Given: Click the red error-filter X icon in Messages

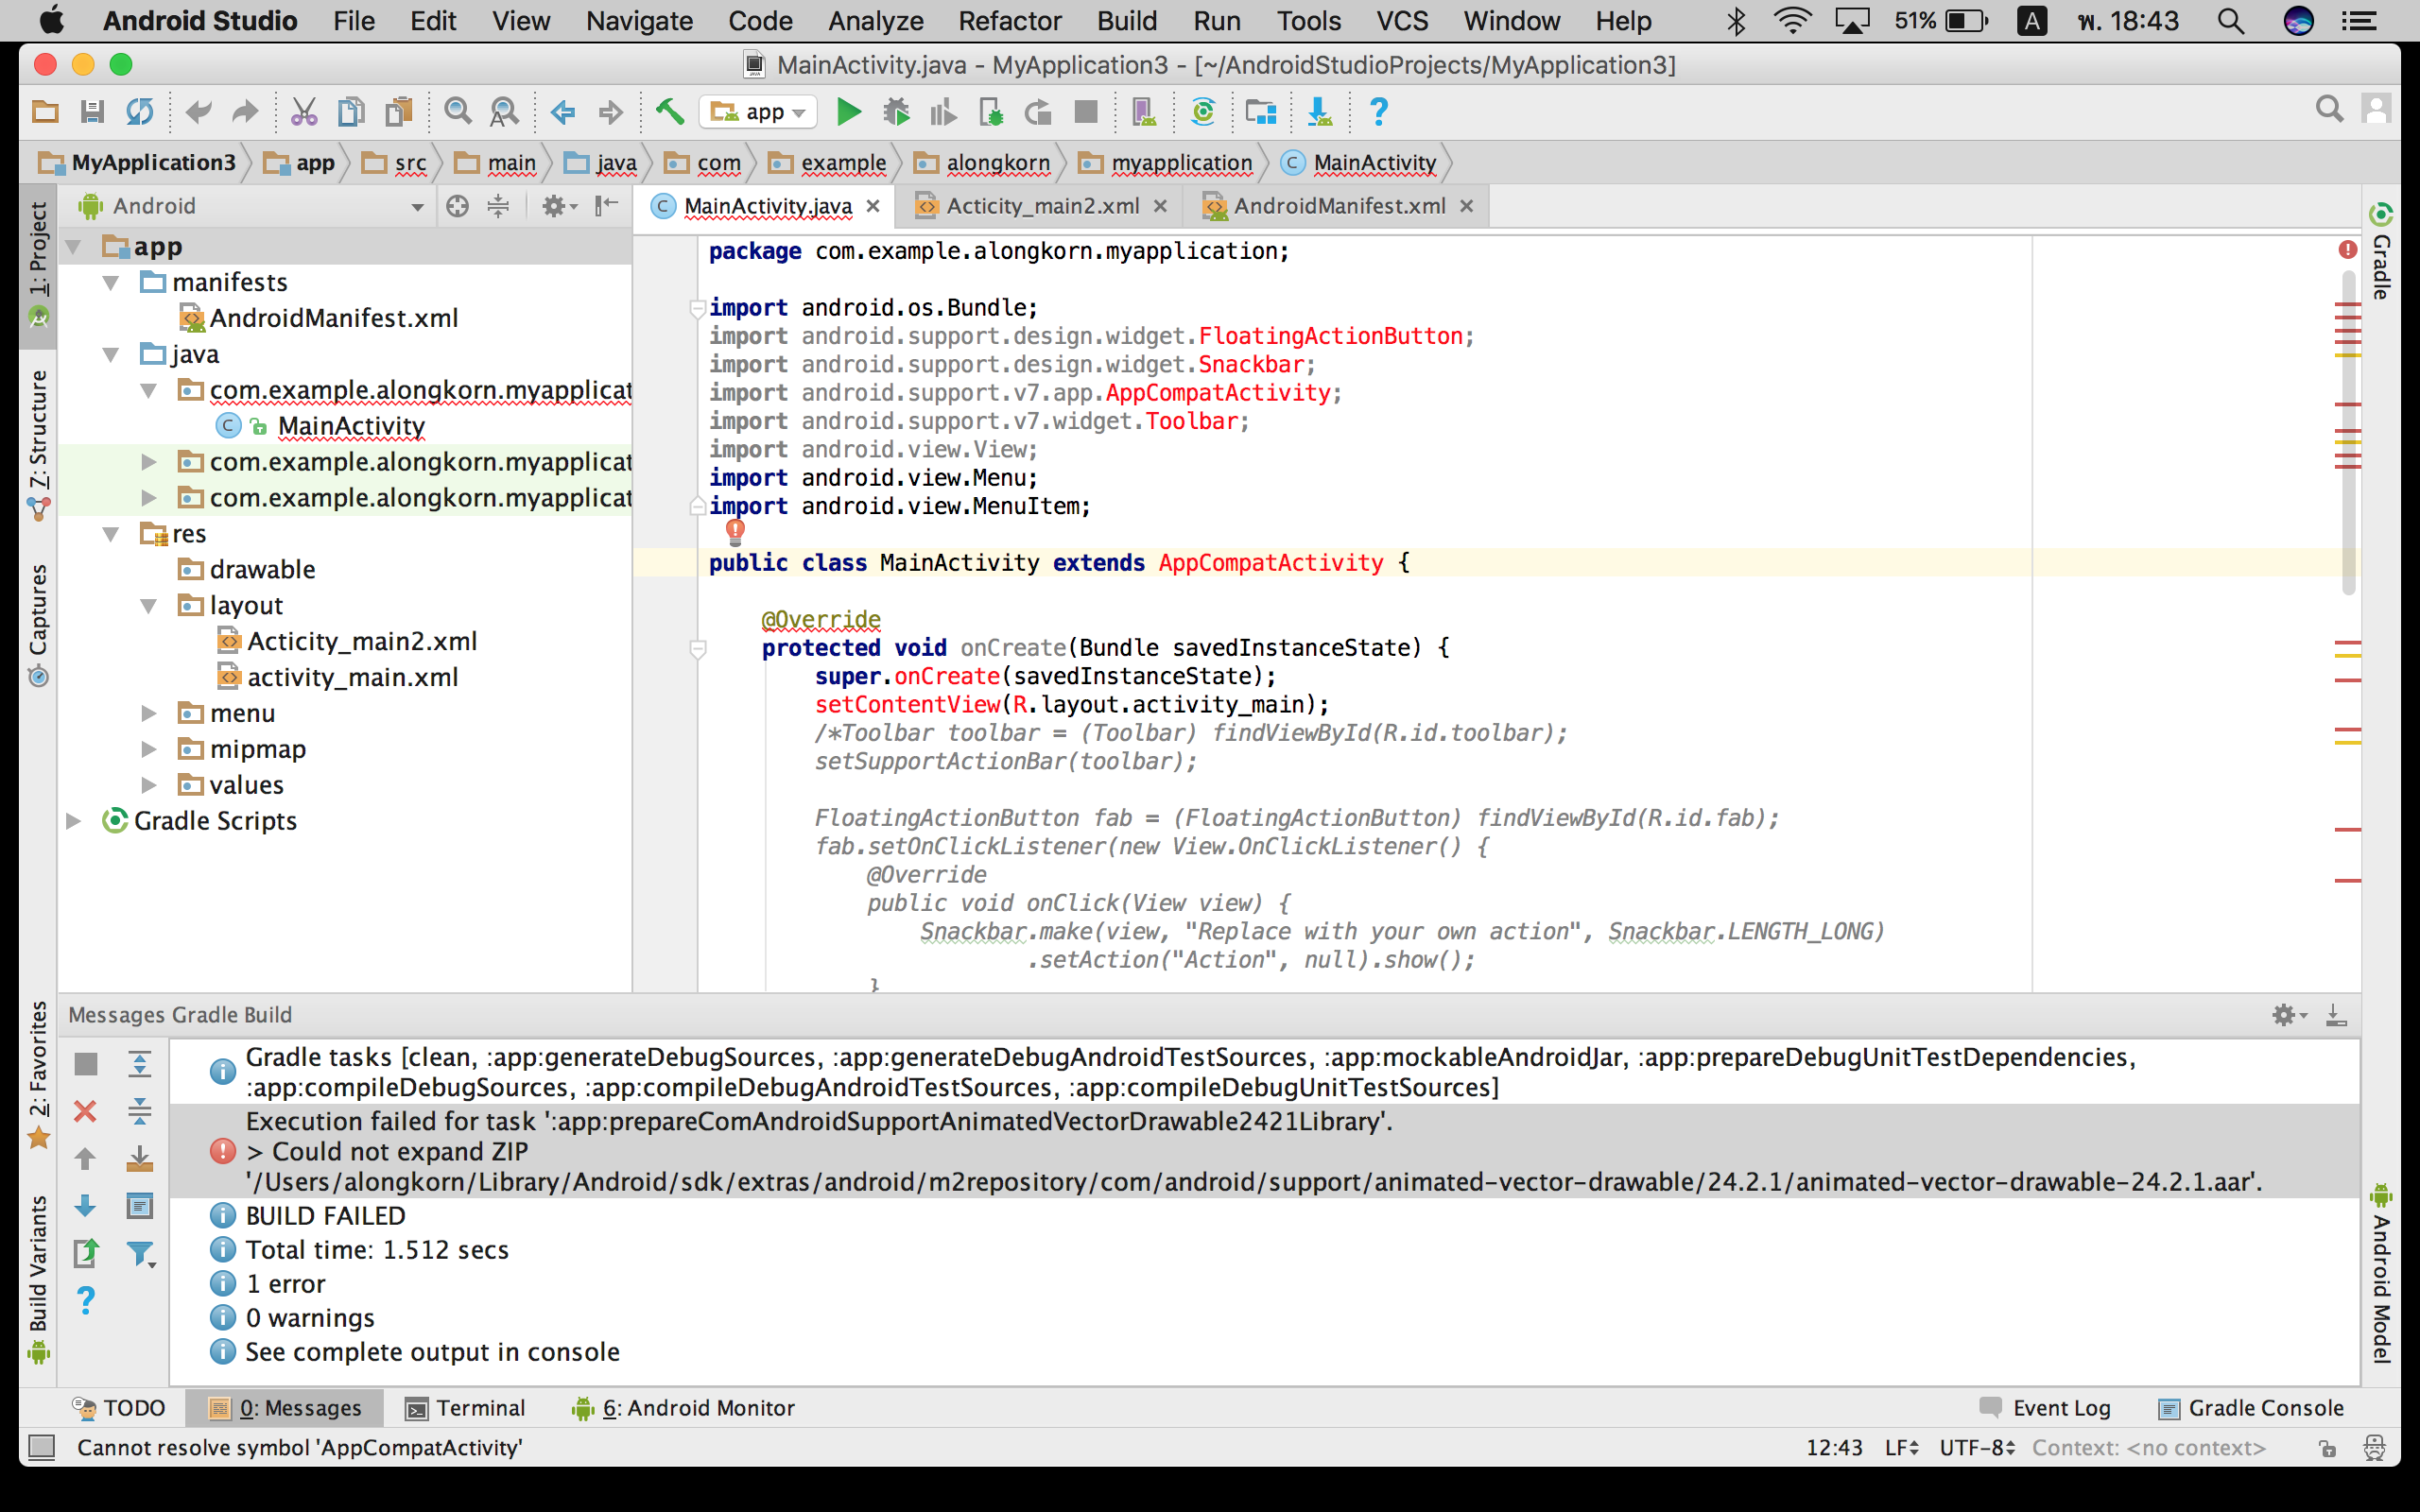Looking at the screenshot, I should 86,1111.
